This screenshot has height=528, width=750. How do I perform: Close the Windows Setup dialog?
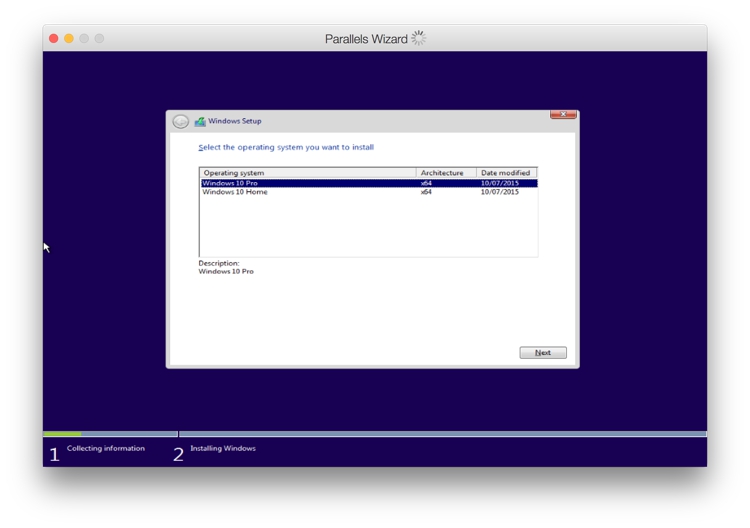pyautogui.click(x=563, y=114)
